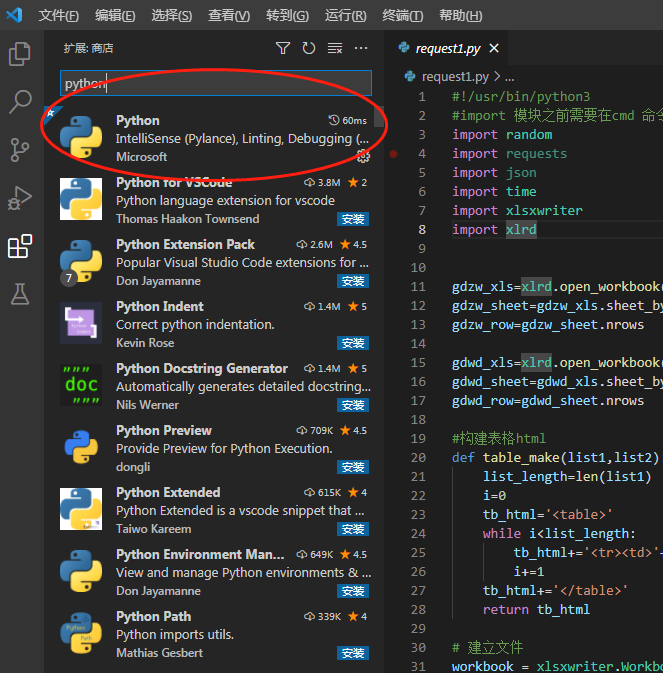Filter extensions with the funnel icon
Image resolution: width=663 pixels, height=673 pixels.
283,48
